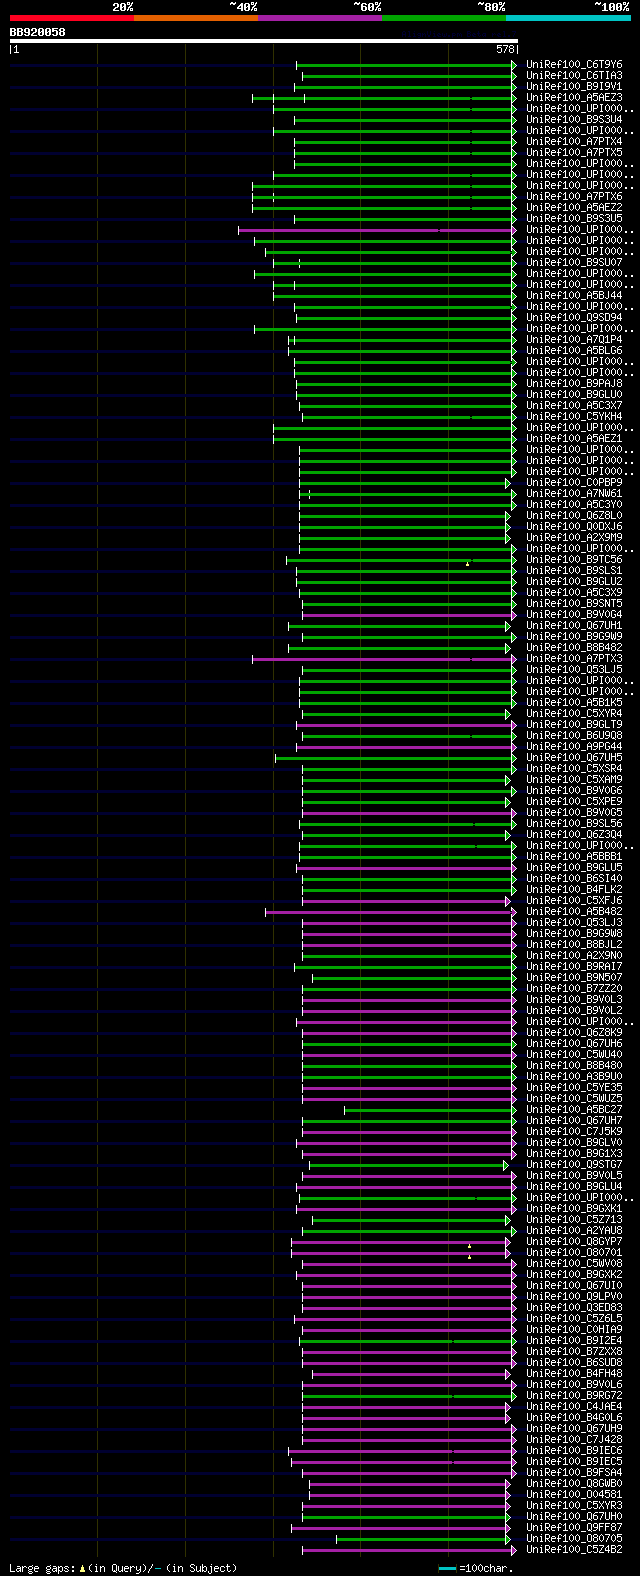Click the yellow gap marker on the UniRef100_Q8GYP7 row

coord(469,1245)
